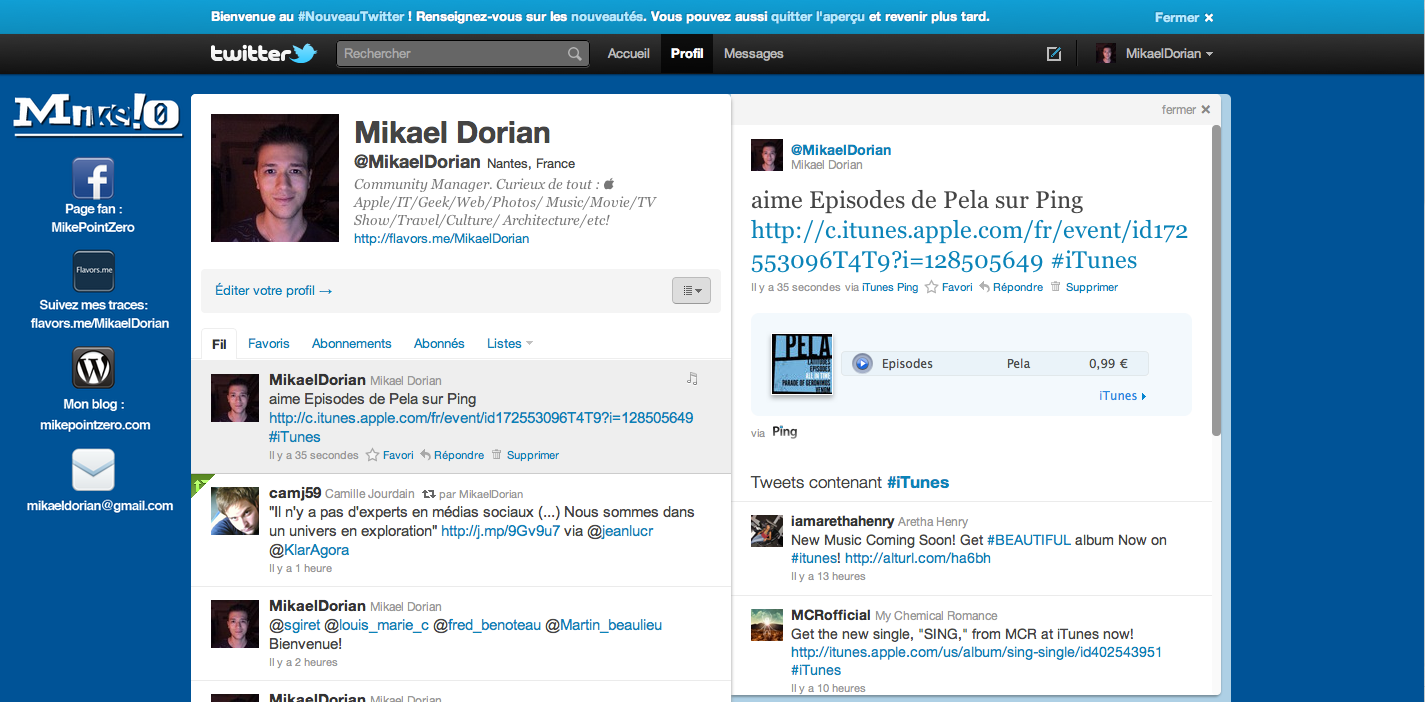
Task: Play the Episodes track preview
Action: [862, 364]
